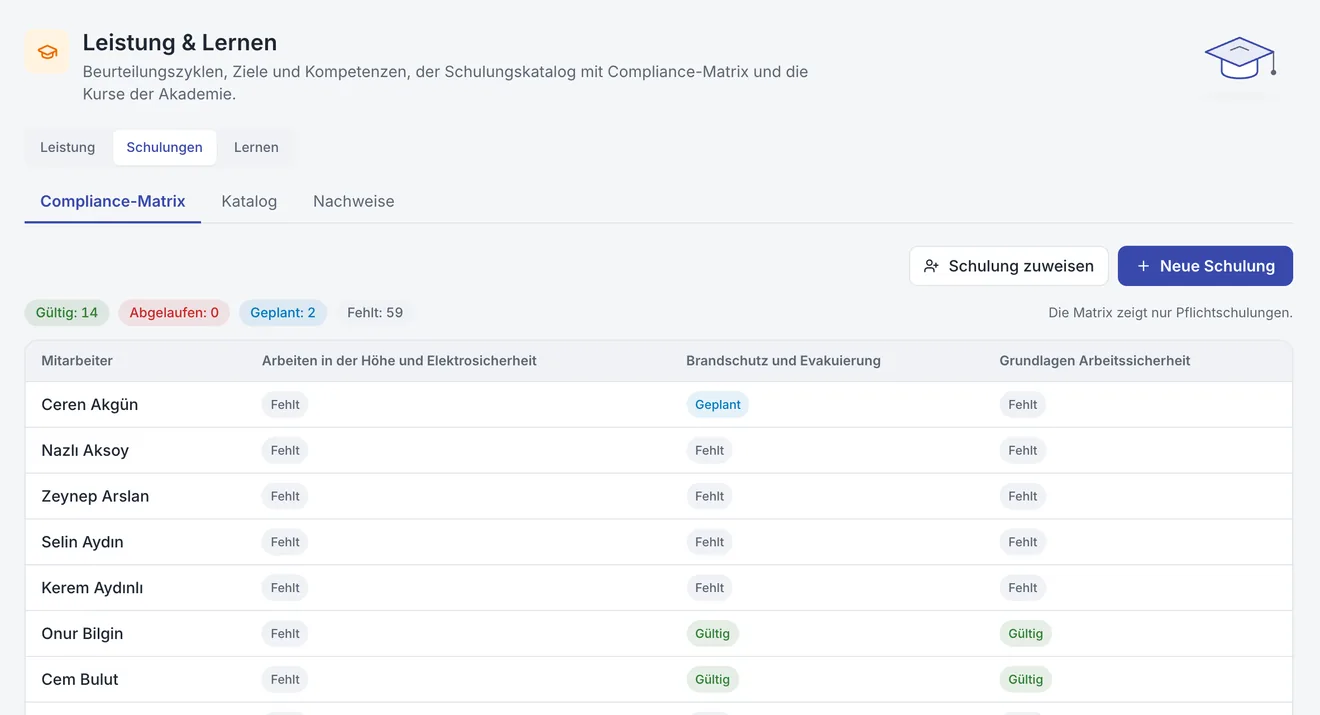1320x715 pixels.
Task: Switch to the Katalog sub-tab
Action: click(249, 201)
